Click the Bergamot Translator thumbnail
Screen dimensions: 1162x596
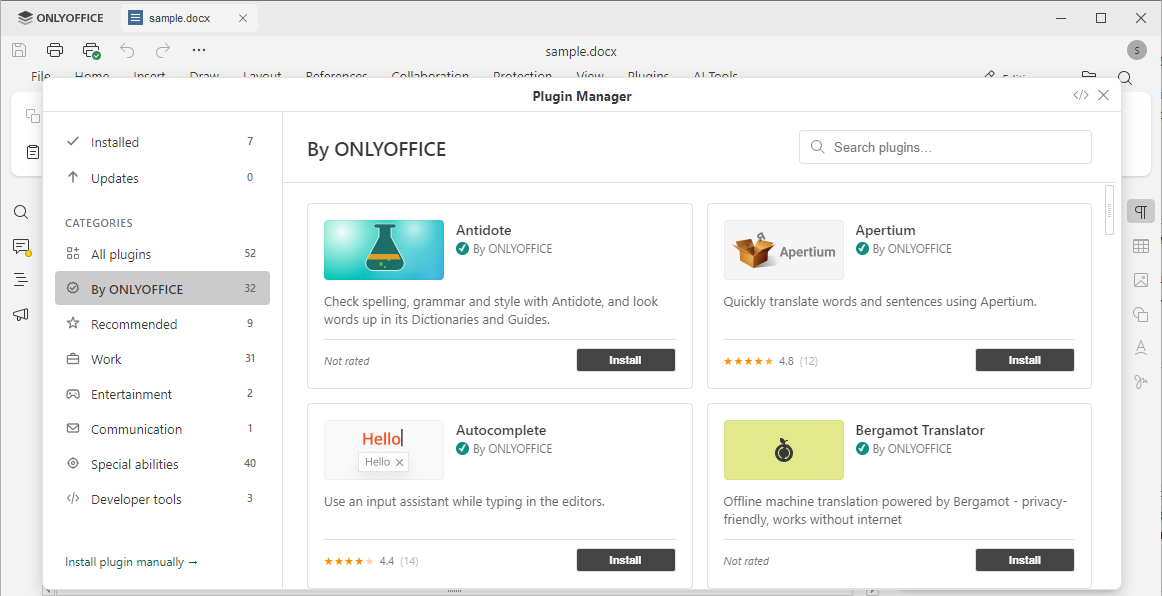(x=783, y=450)
